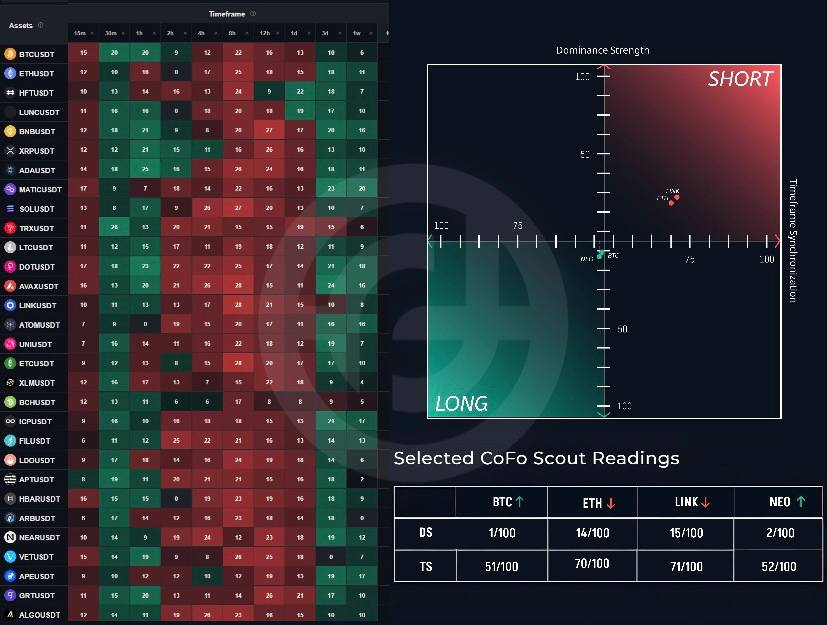The image size is (827, 625).
Task: Click the 1/100 DS value for BTC
Action: [502, 533]
